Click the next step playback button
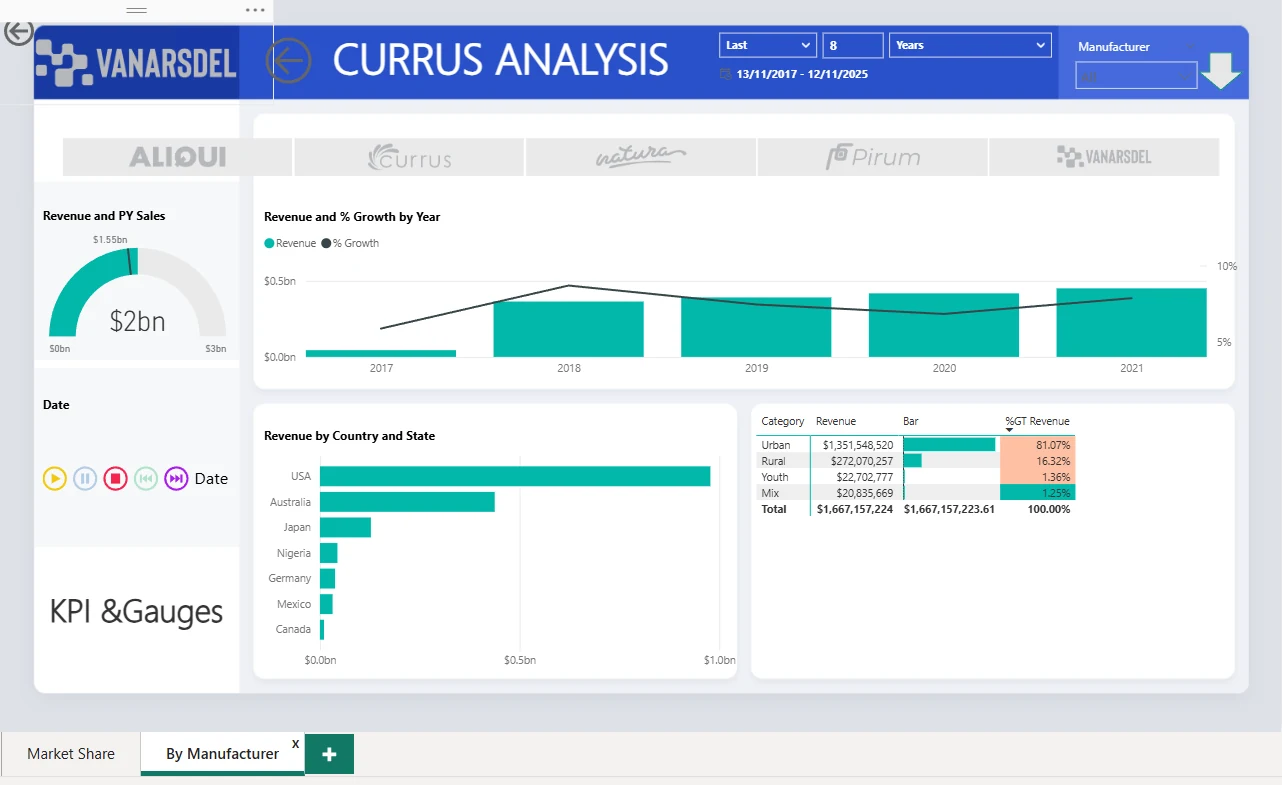This screenshot has width=1282, height=785. 176,479
